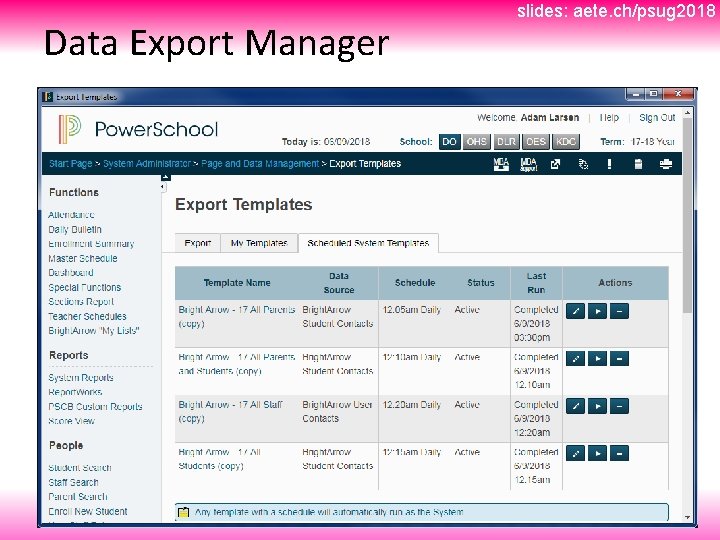Open Teacher Schedules link
The image size is (720, 540).
(87, 316)
